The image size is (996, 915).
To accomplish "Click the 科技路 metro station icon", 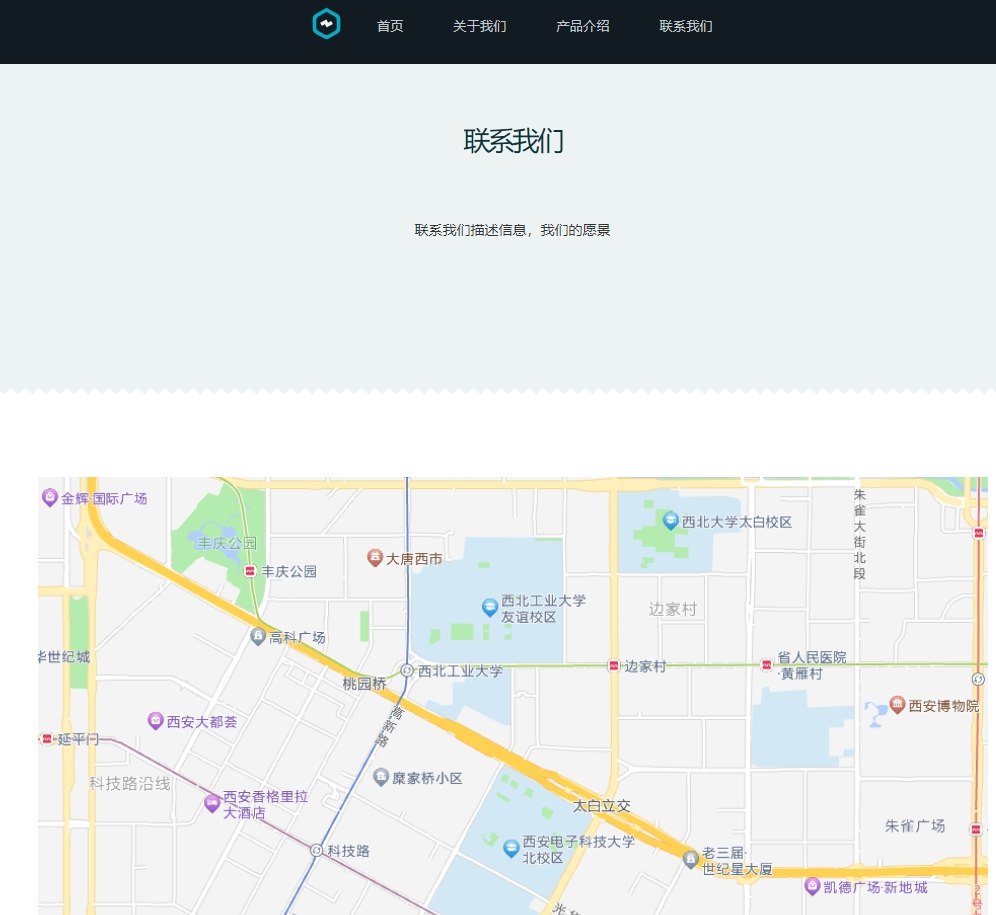I will click(316, 850).
